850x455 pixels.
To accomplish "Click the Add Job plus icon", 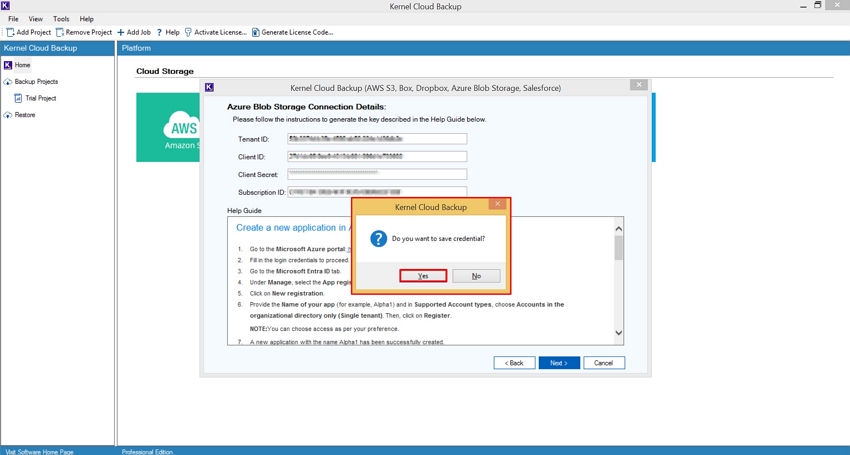I will pos(121,33).
